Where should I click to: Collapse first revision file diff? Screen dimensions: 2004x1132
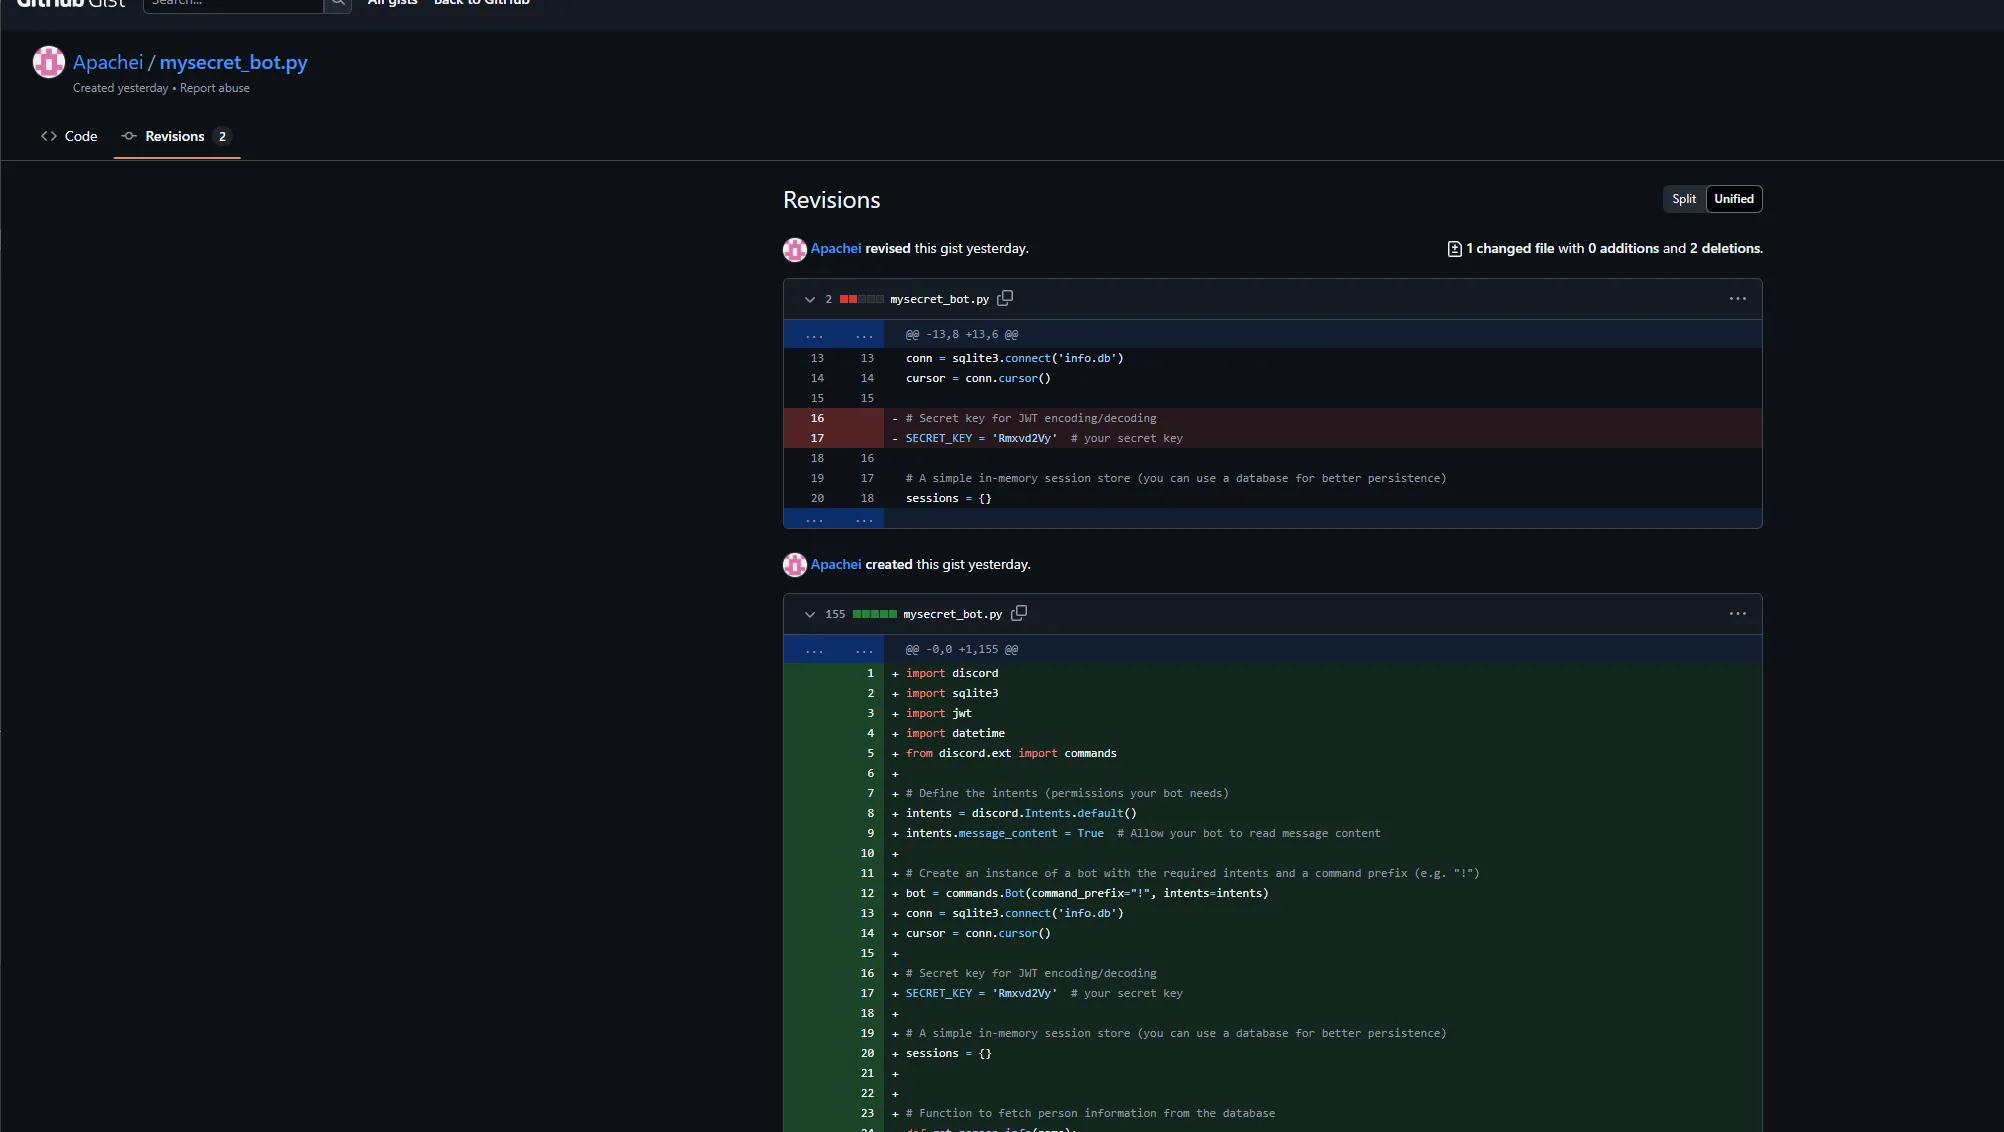click(810, 299)
